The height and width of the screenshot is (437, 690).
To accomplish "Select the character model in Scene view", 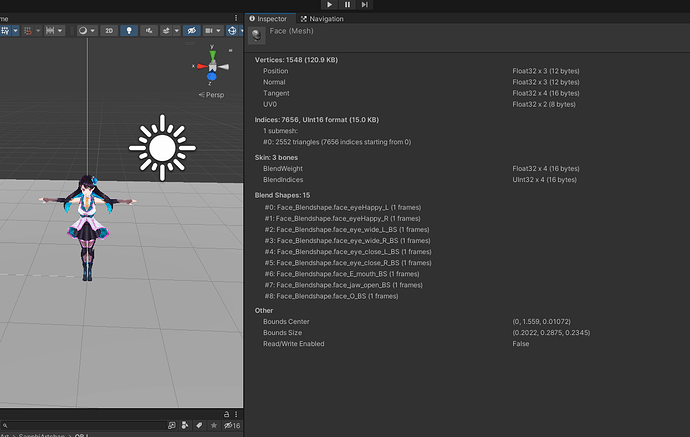I will pos(88,227).
